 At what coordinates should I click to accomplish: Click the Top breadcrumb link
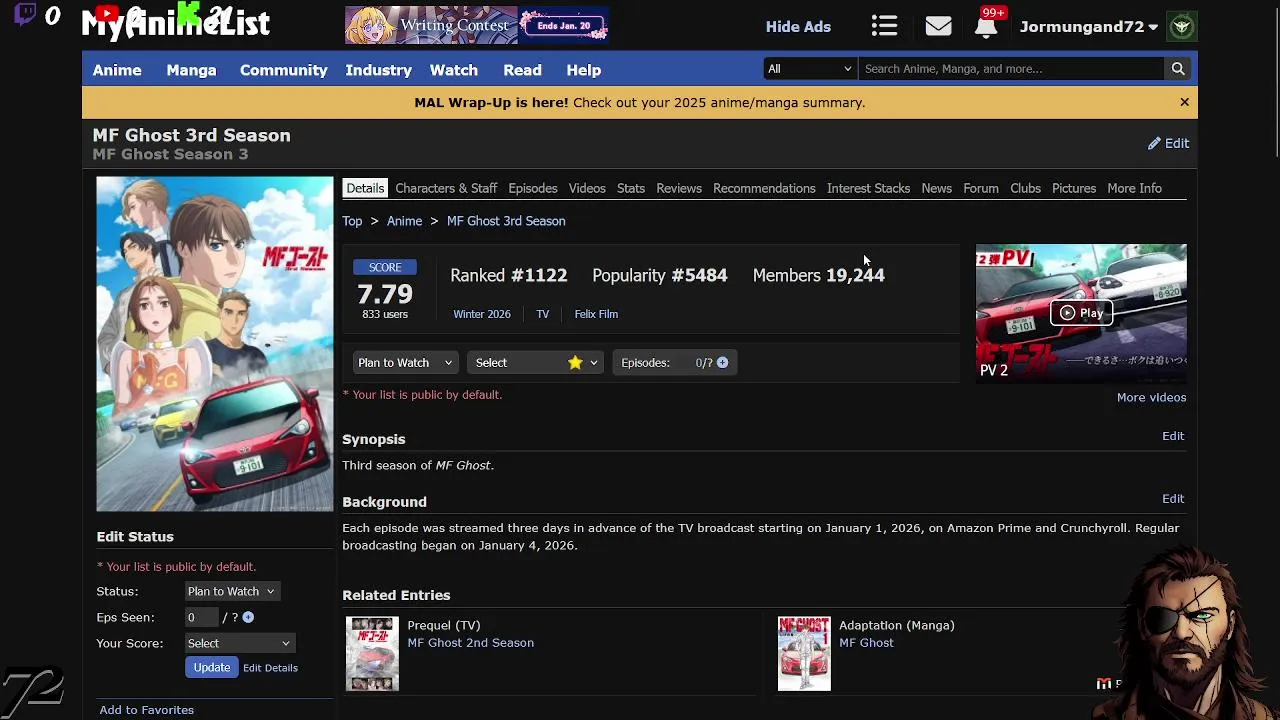(352, 221)
